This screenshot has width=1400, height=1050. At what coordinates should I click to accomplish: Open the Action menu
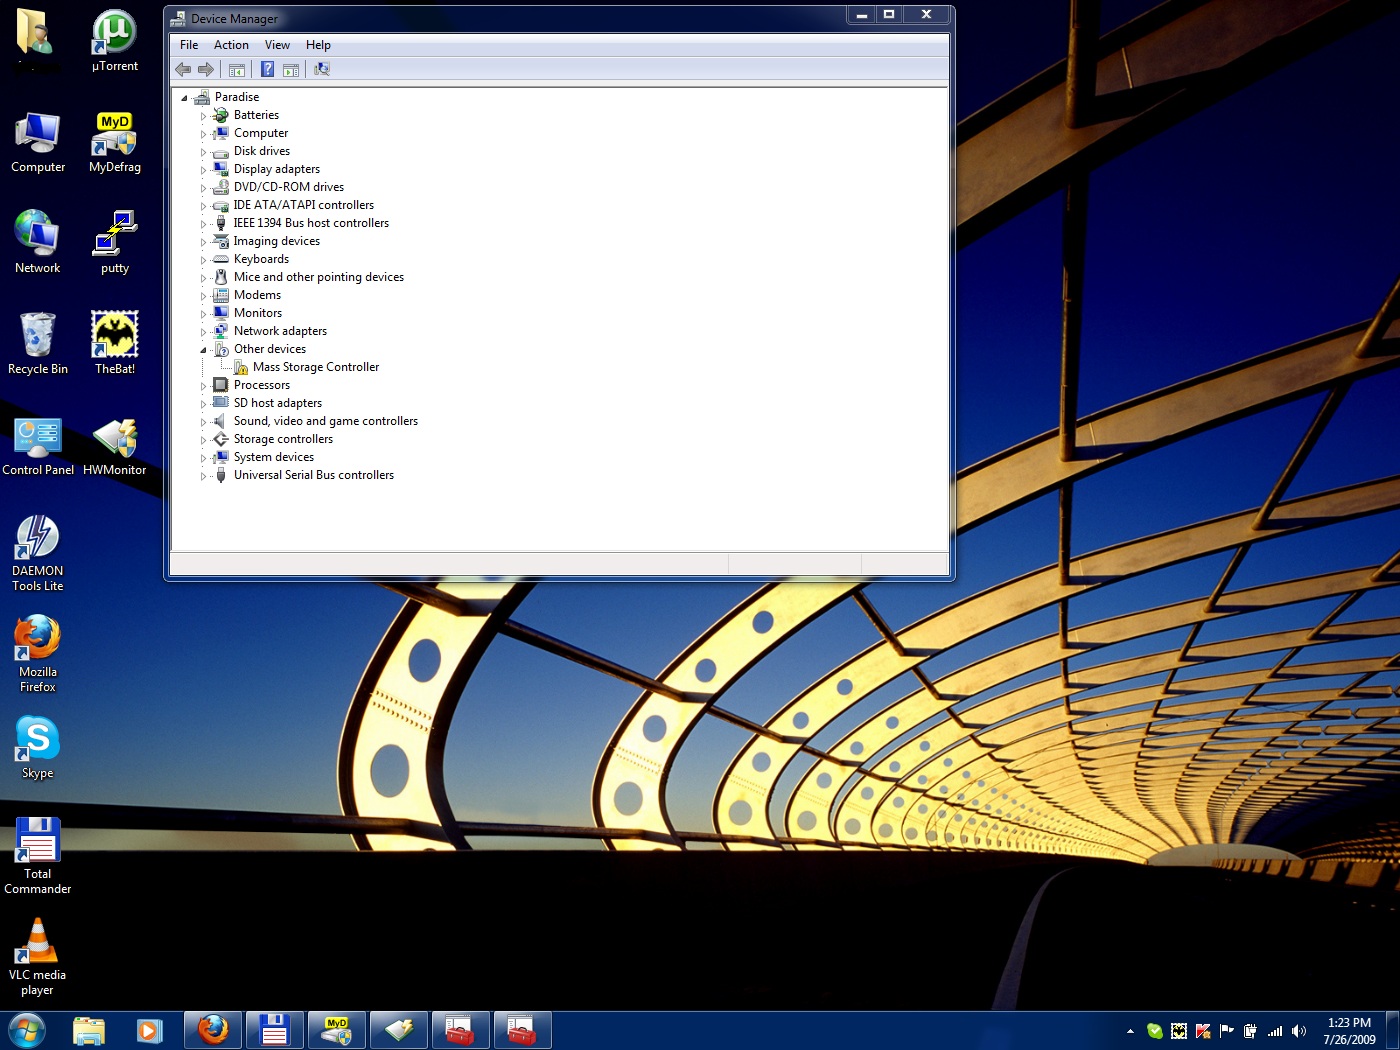(x=231, y=45)
